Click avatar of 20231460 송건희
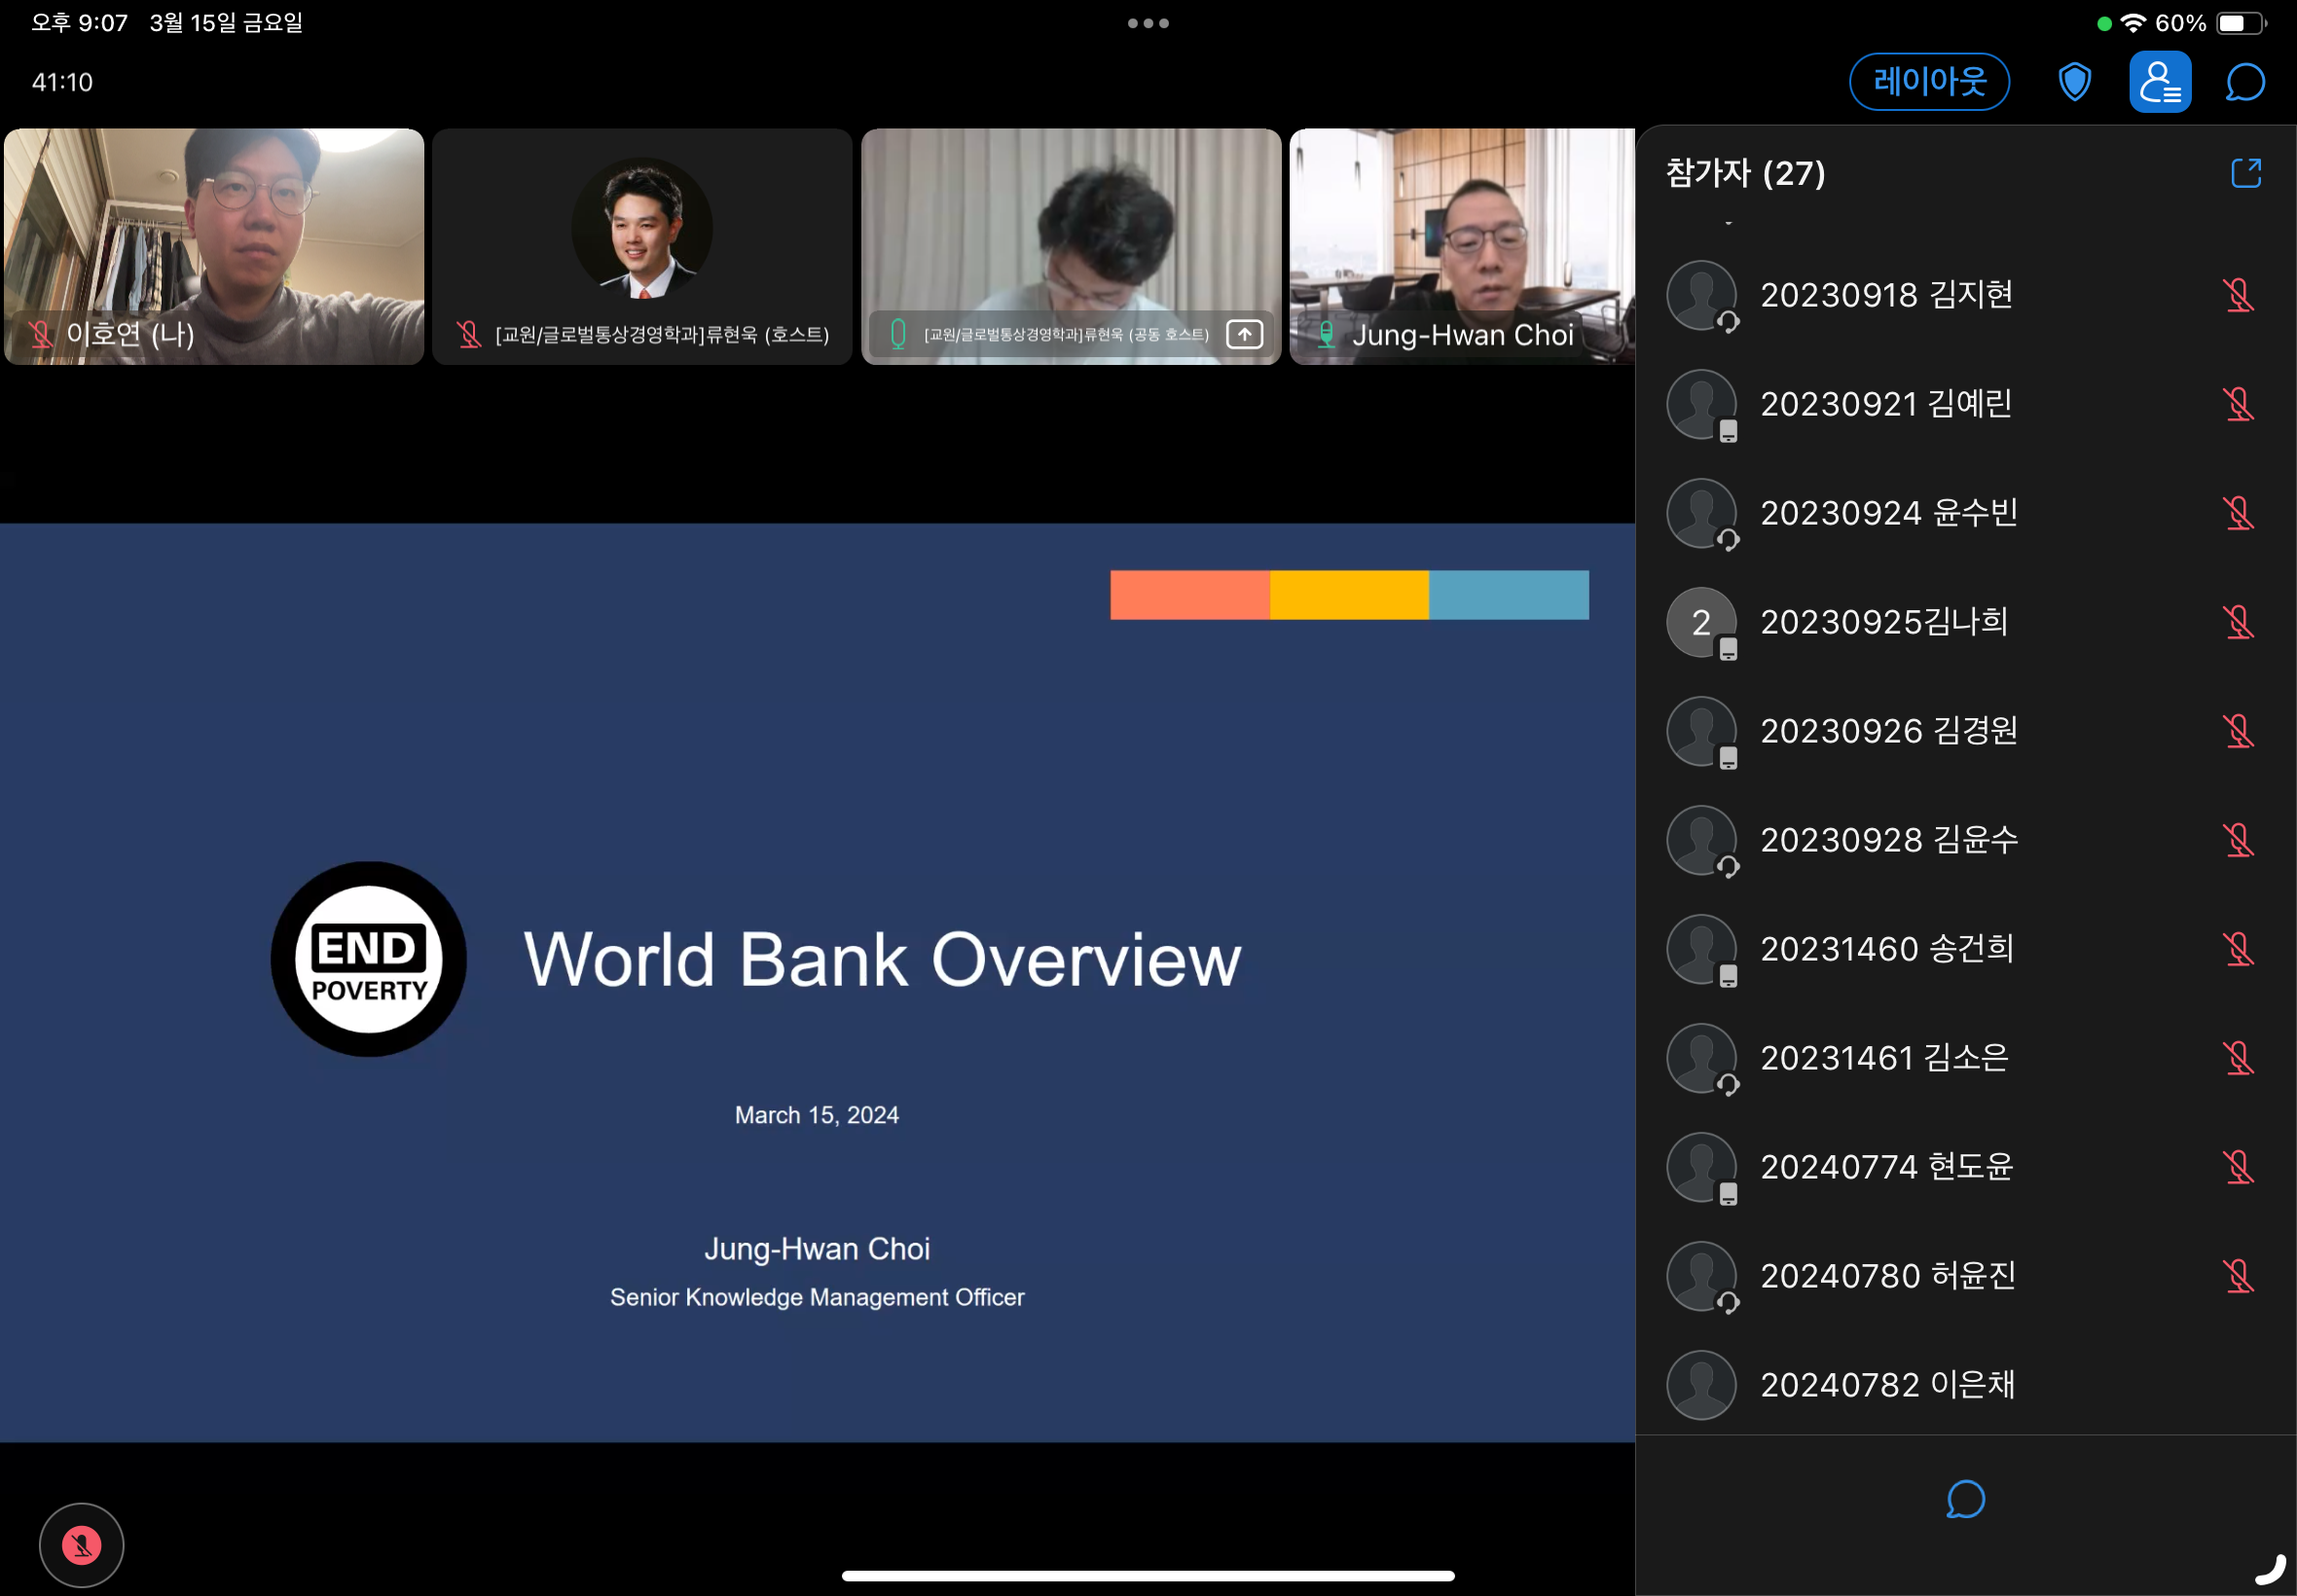 1701,949
